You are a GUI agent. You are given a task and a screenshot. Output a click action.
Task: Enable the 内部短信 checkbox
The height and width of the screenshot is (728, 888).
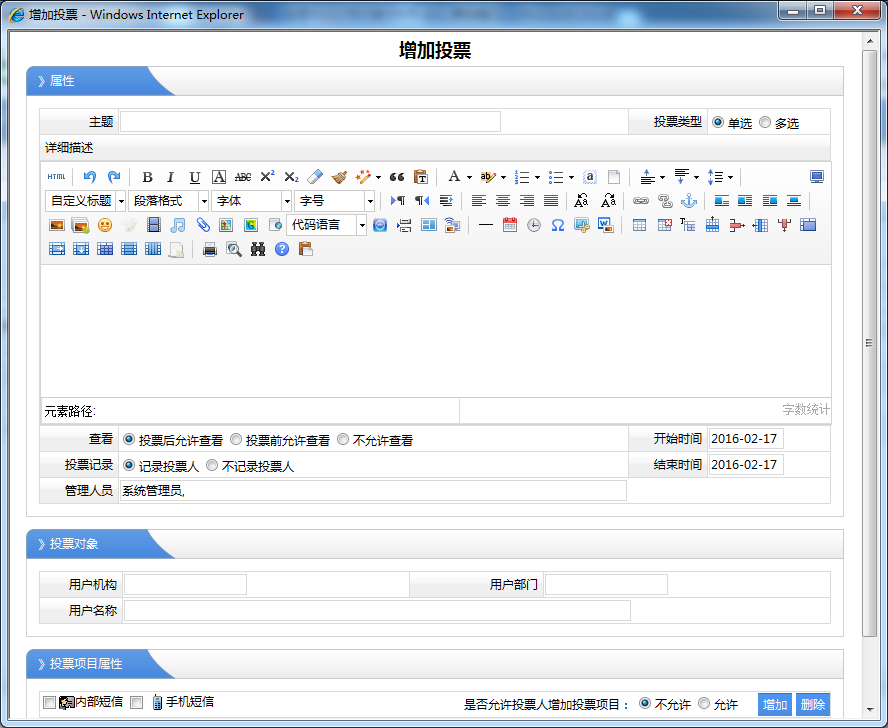tap(49, 703)
